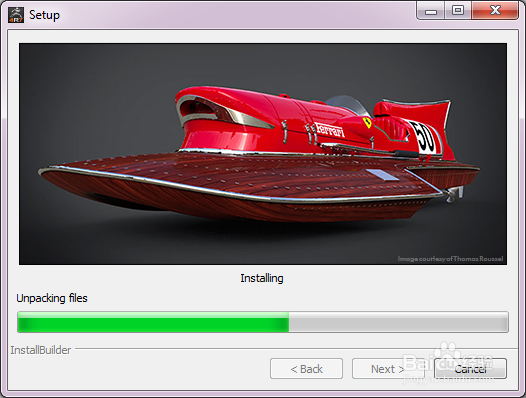Click the disabled Next button
The height and width of the screenshot is (398, 526).
click(388, 369)
